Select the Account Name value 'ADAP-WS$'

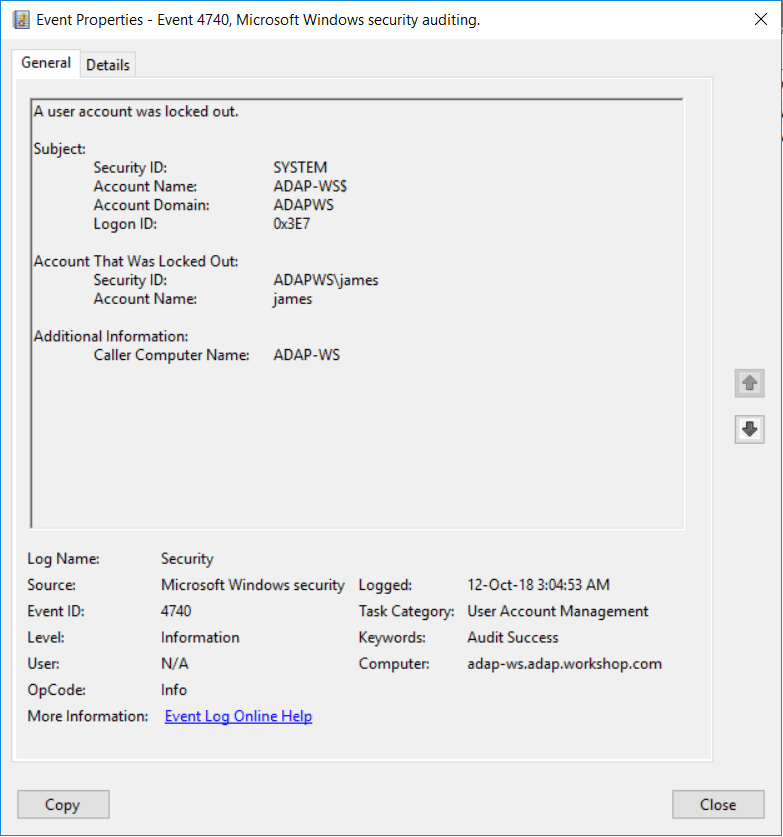point(310,186)
